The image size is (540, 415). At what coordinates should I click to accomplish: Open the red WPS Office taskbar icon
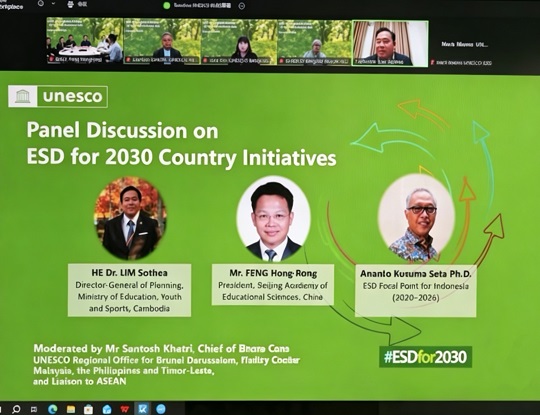[125, 409]
